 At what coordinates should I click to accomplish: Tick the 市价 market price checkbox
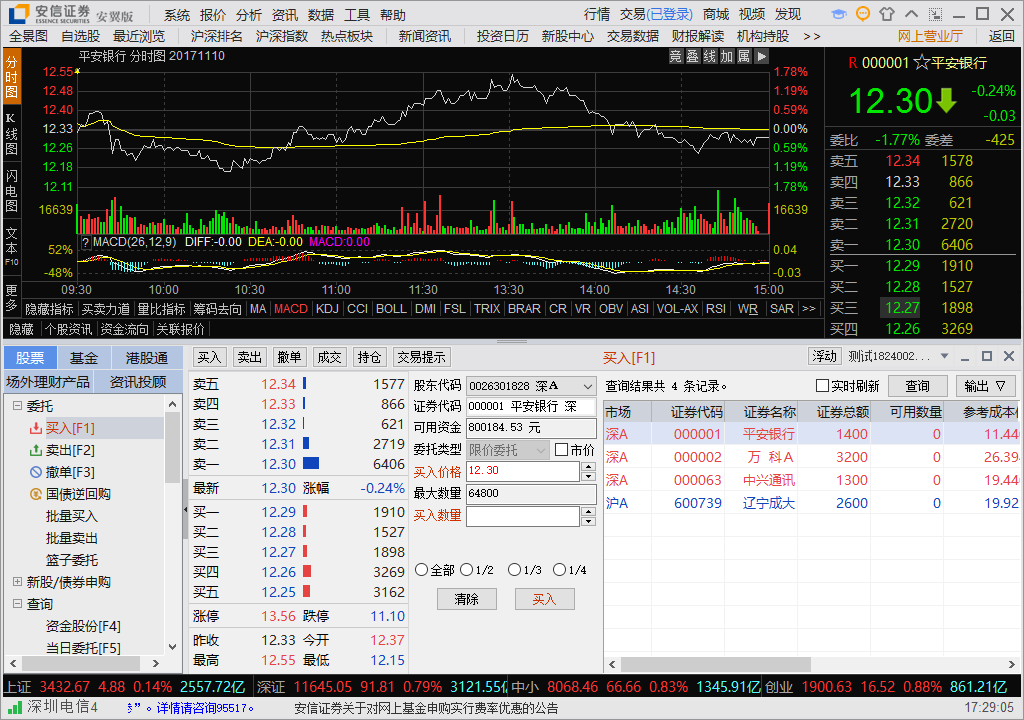tap(561, 450)
